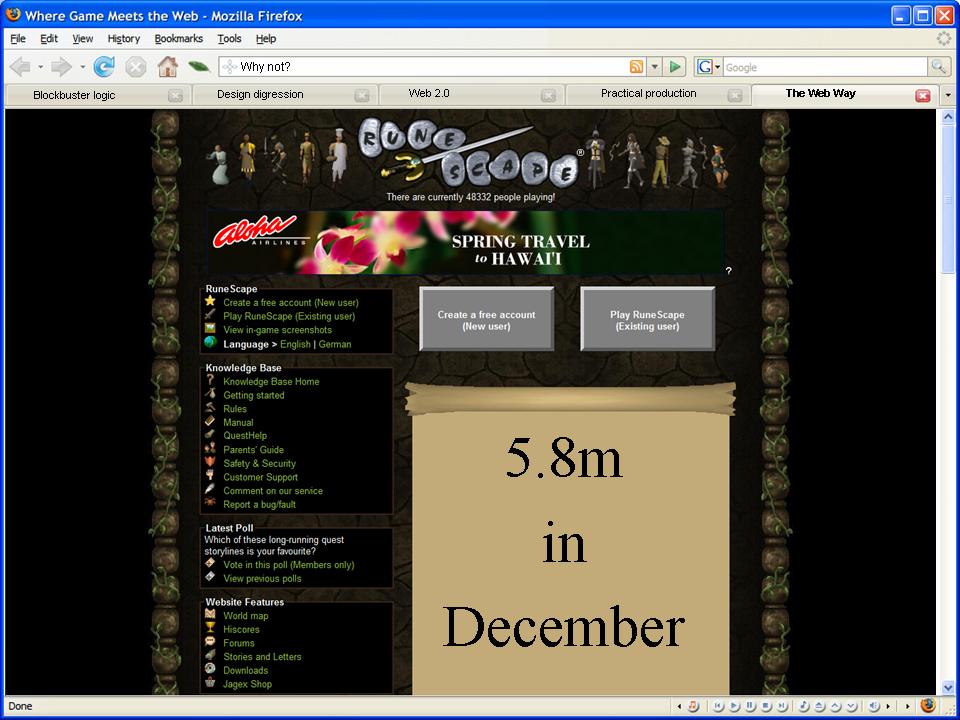
Task: Open the History menu
Action: [124, 39]
